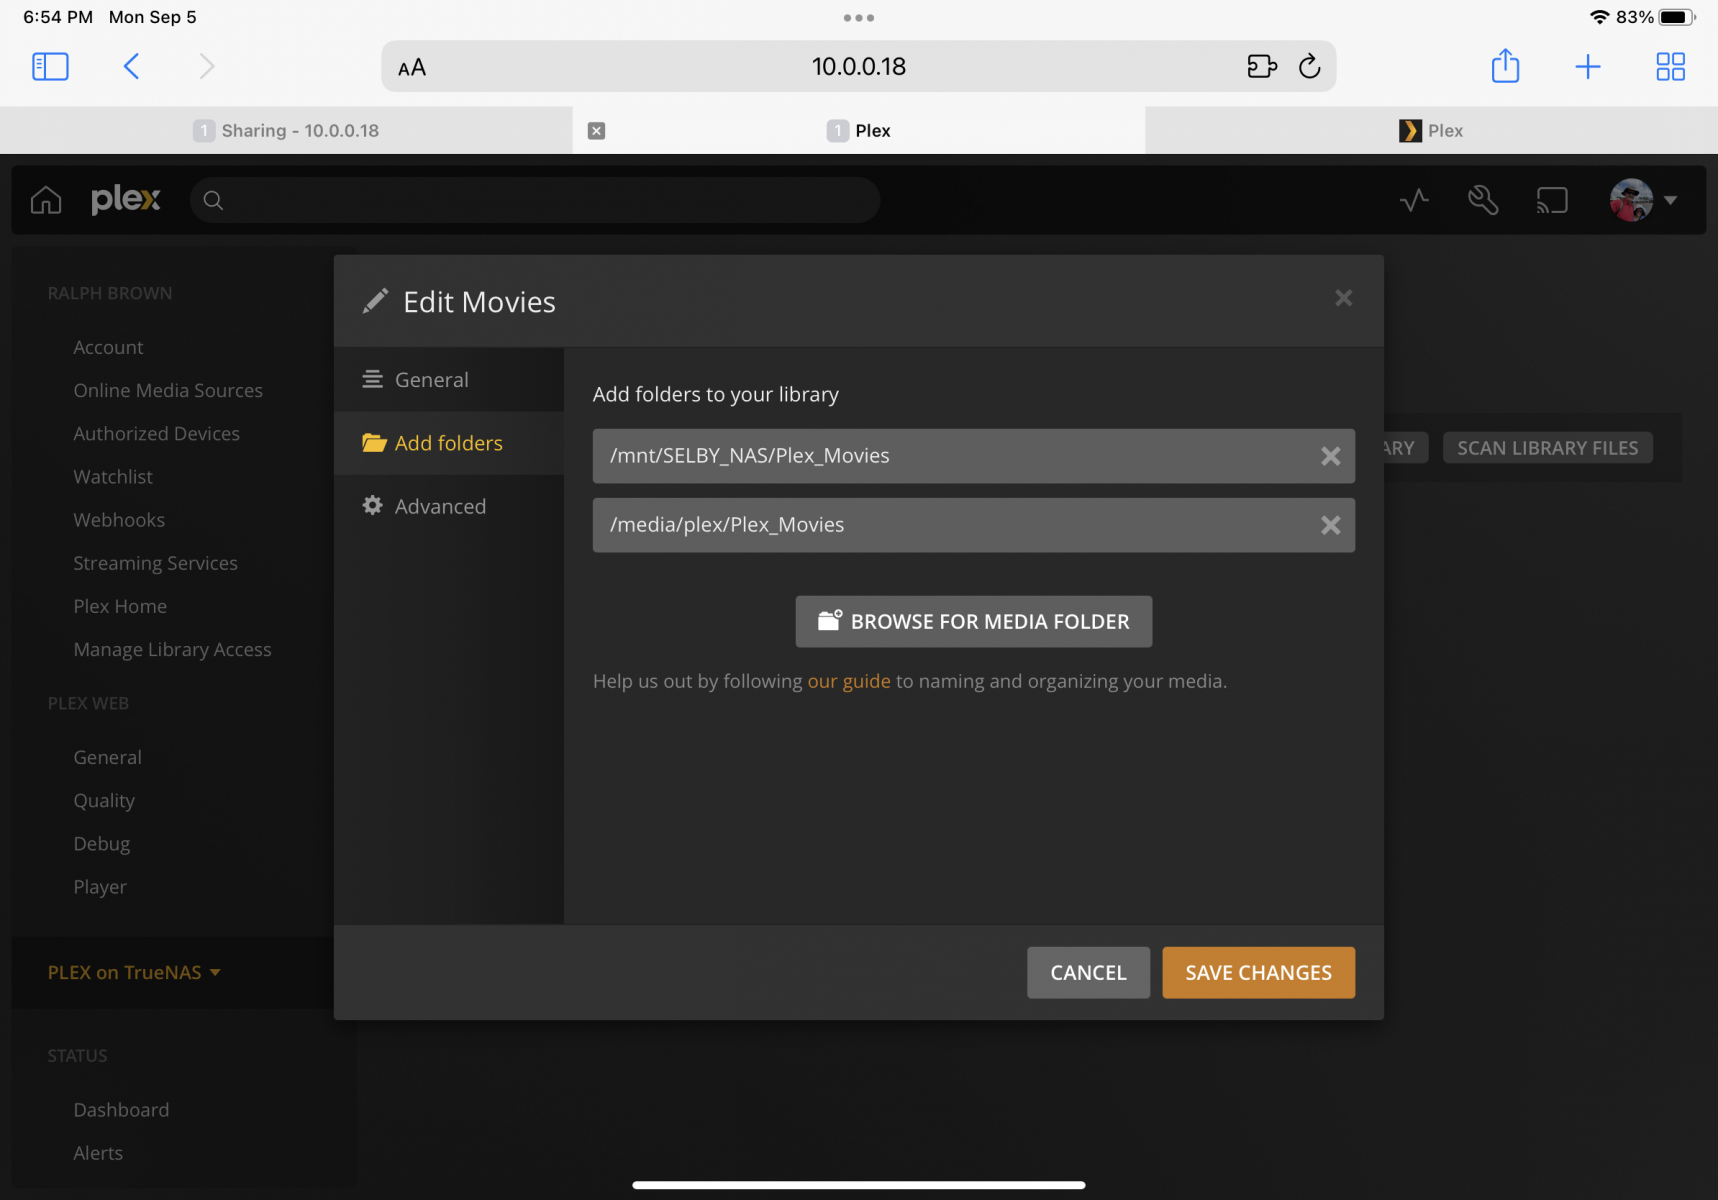This screenshot has width=1718, height=1200.
Task: Click the Plex logo
Action: [125, 199]
